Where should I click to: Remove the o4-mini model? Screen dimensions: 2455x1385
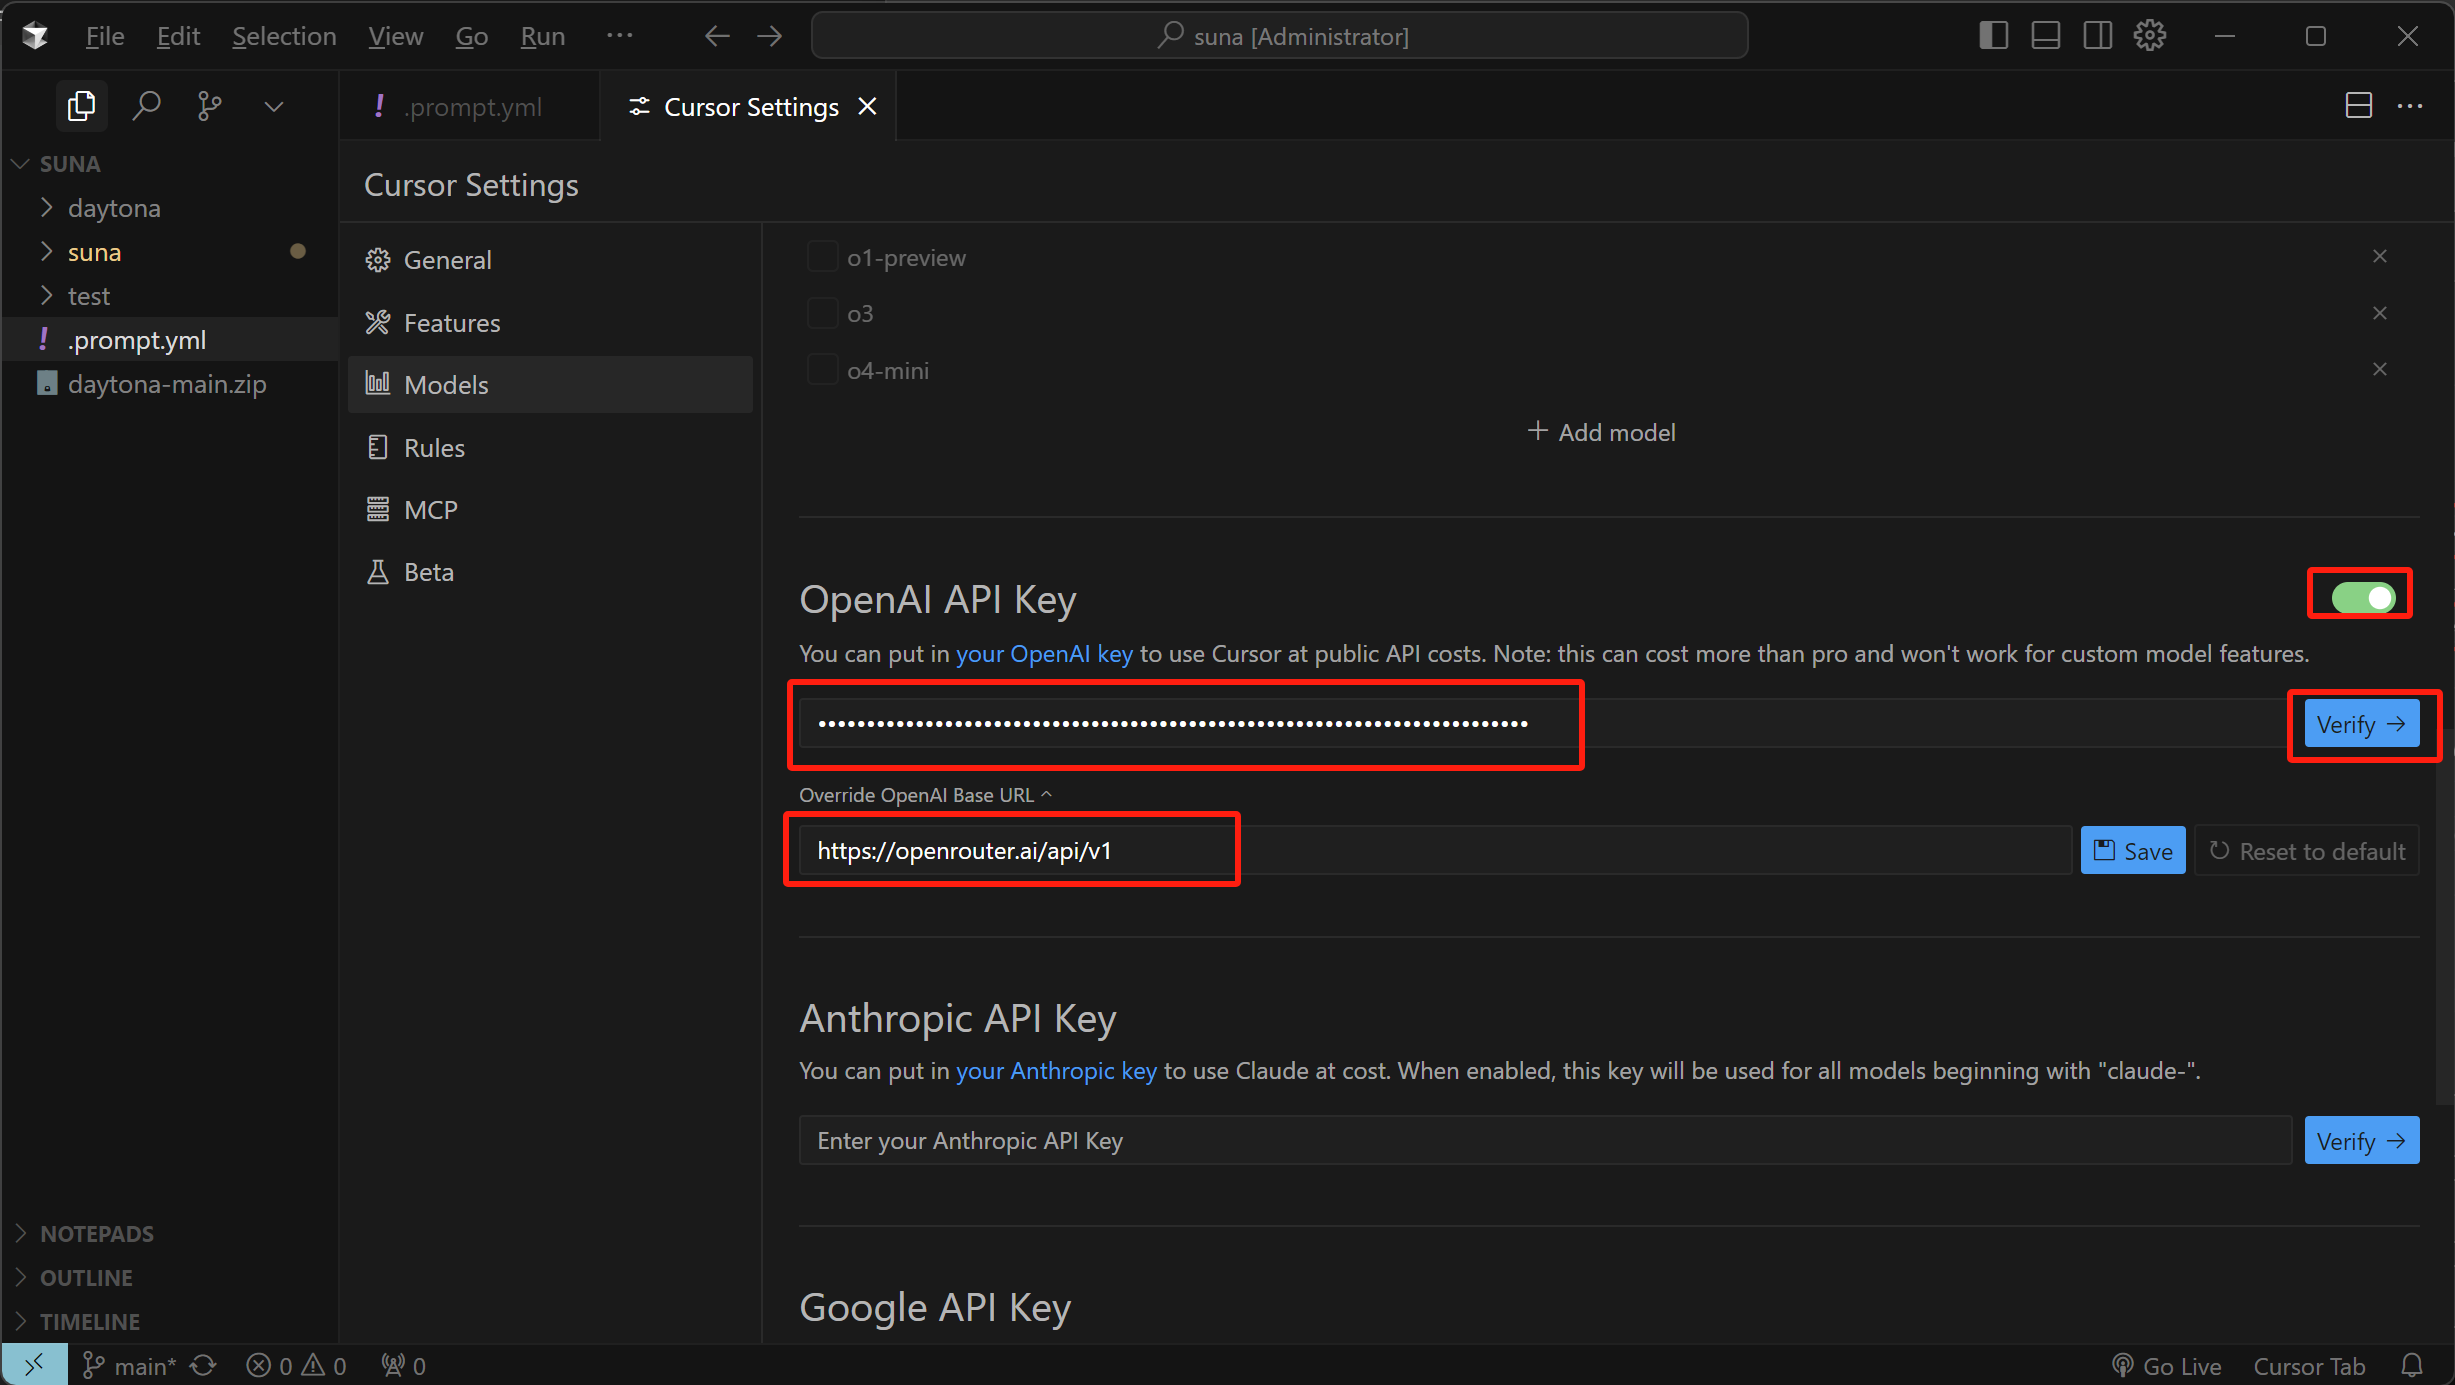(2379, 370)
